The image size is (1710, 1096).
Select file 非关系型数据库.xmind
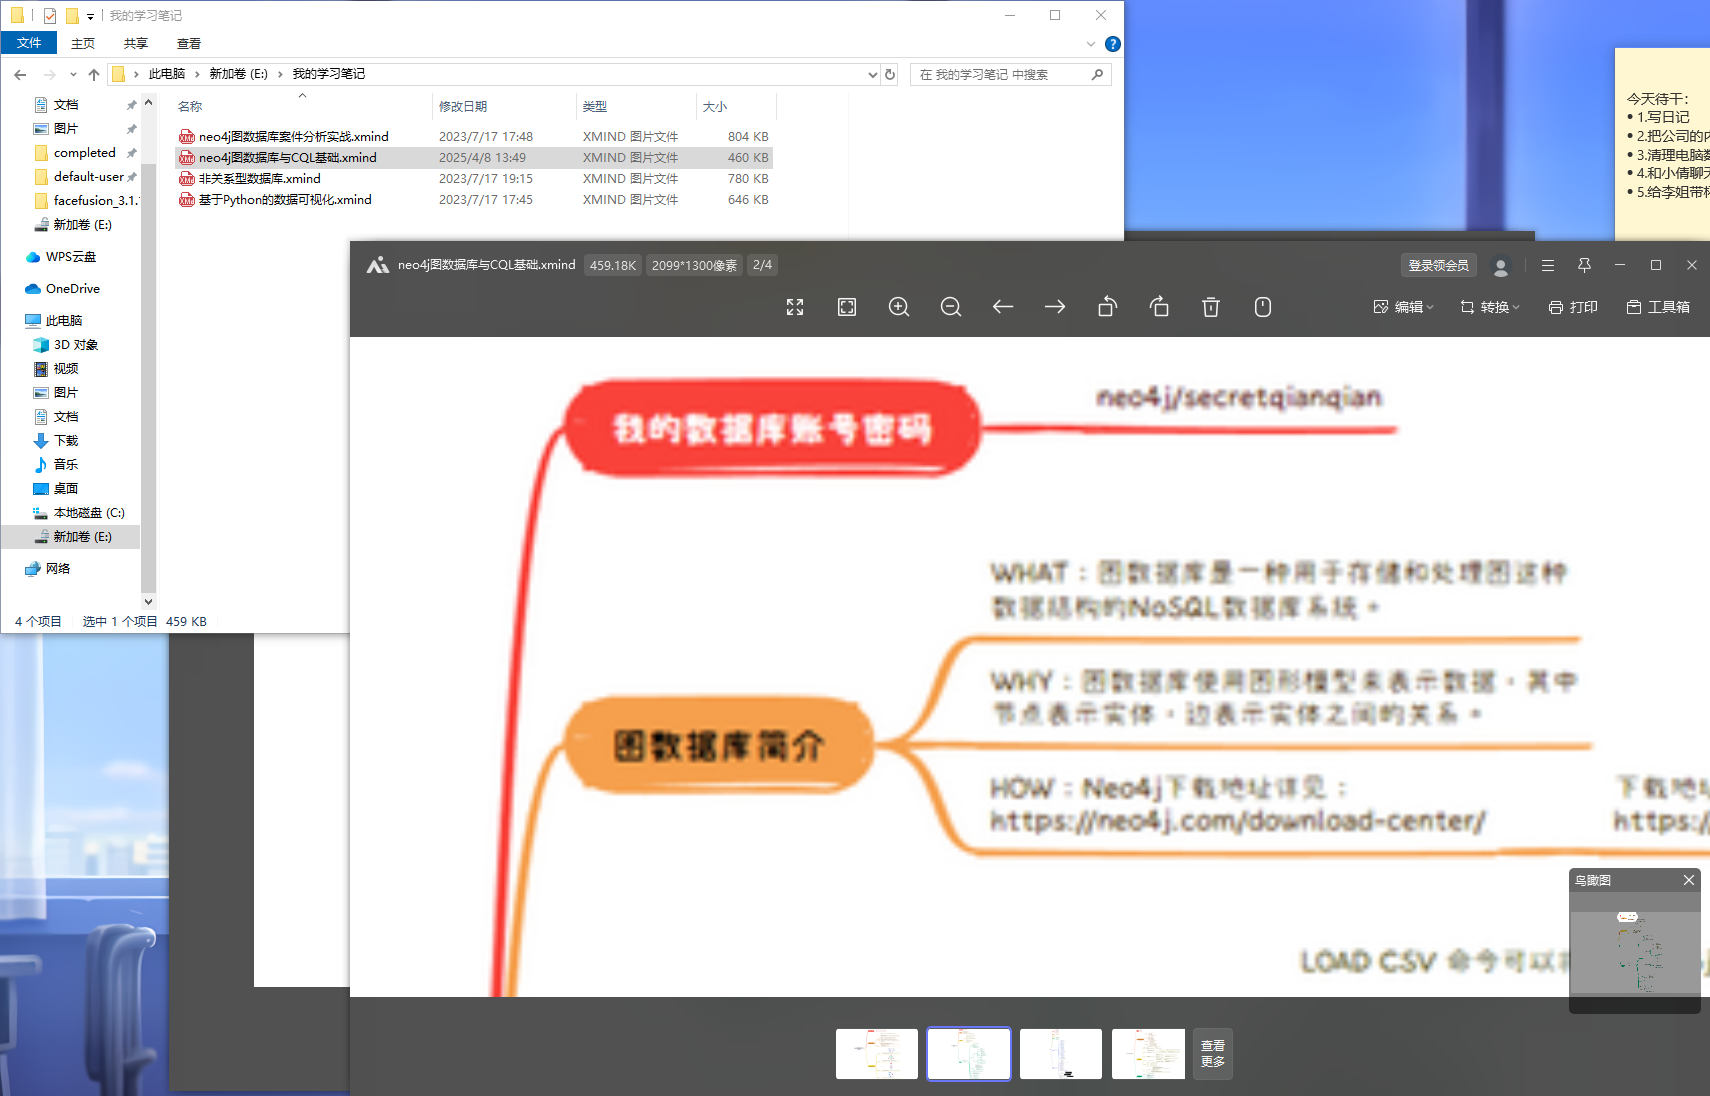point(259,178)
